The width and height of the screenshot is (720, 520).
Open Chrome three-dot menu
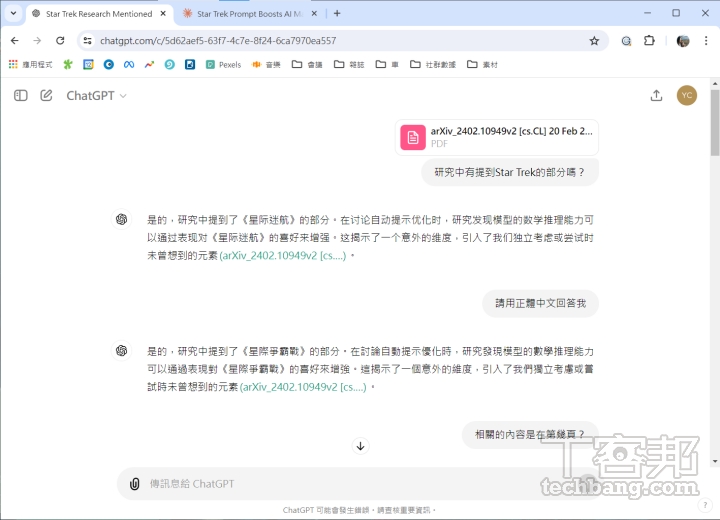706,41
